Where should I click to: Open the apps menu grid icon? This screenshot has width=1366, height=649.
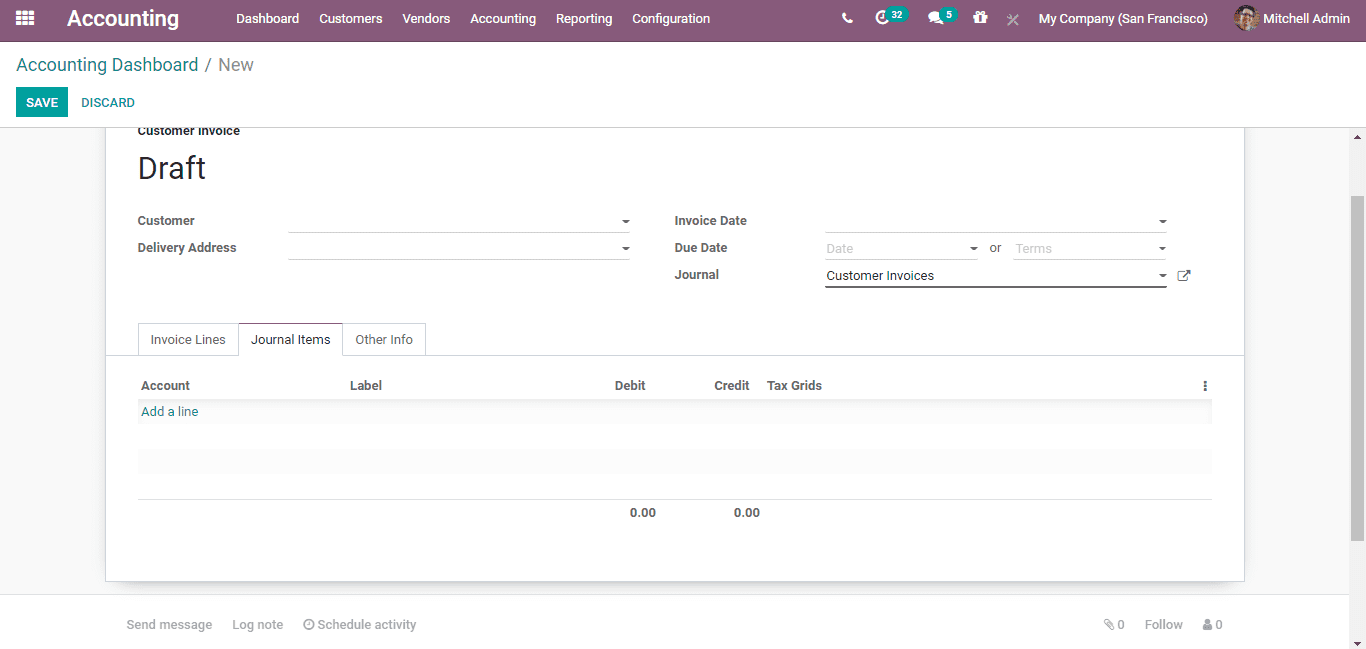[24, 19]
